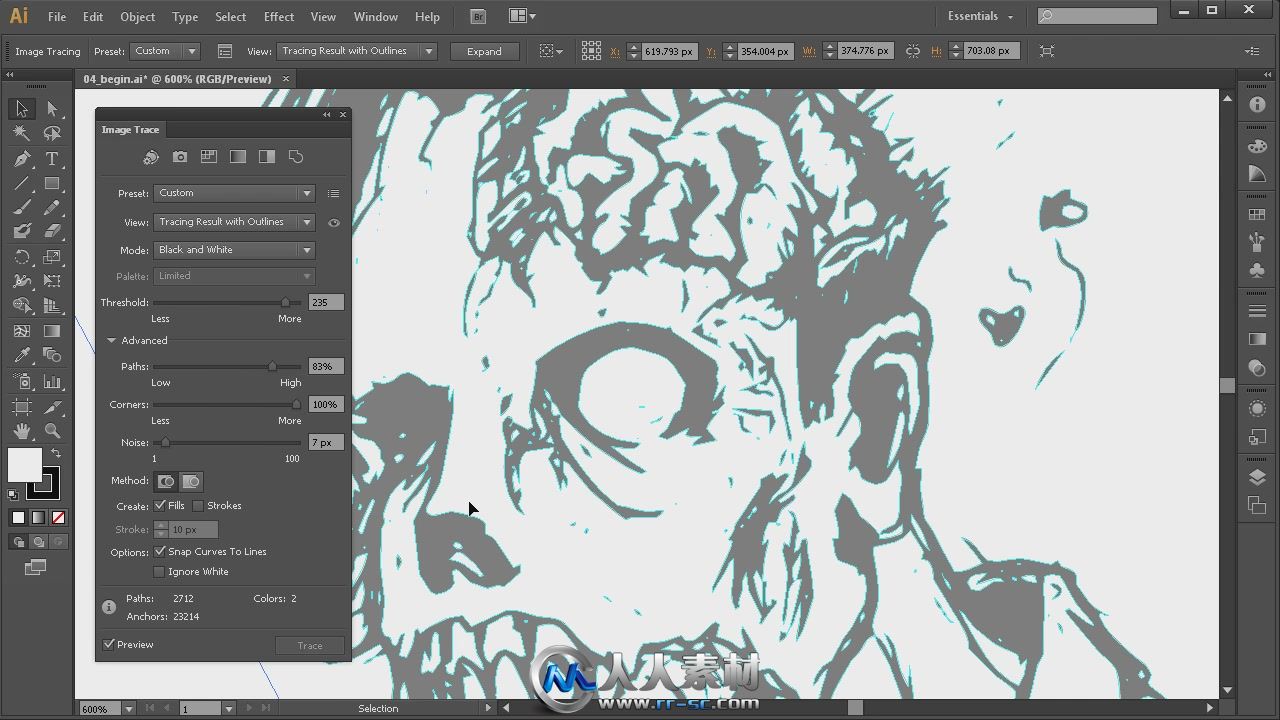Open the Symbols panel club icon
1280x720 pixels.
pos(1257,270)
